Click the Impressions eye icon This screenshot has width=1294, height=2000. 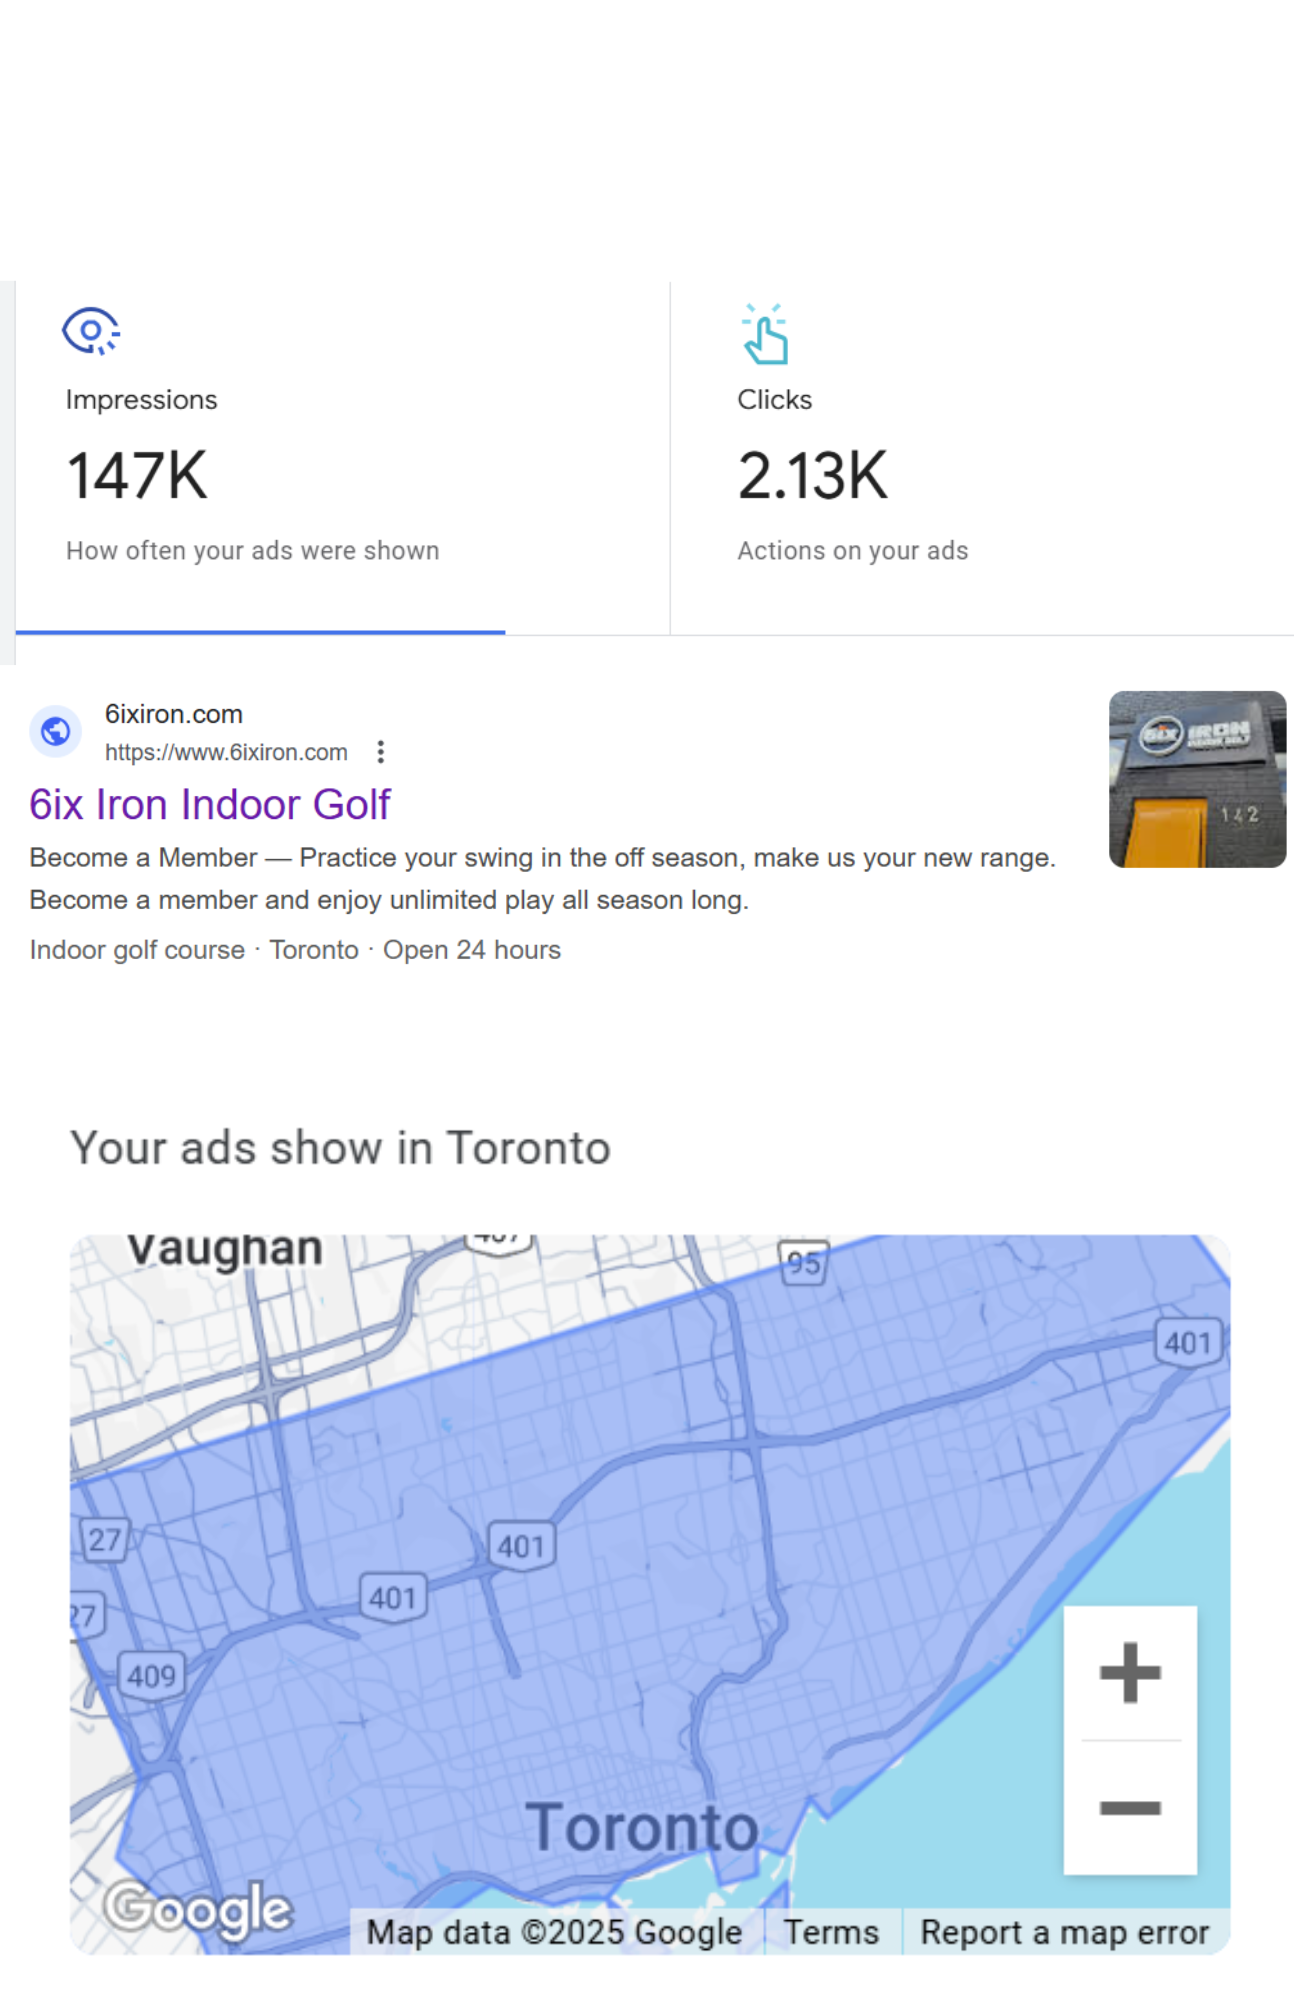point(91,331)
